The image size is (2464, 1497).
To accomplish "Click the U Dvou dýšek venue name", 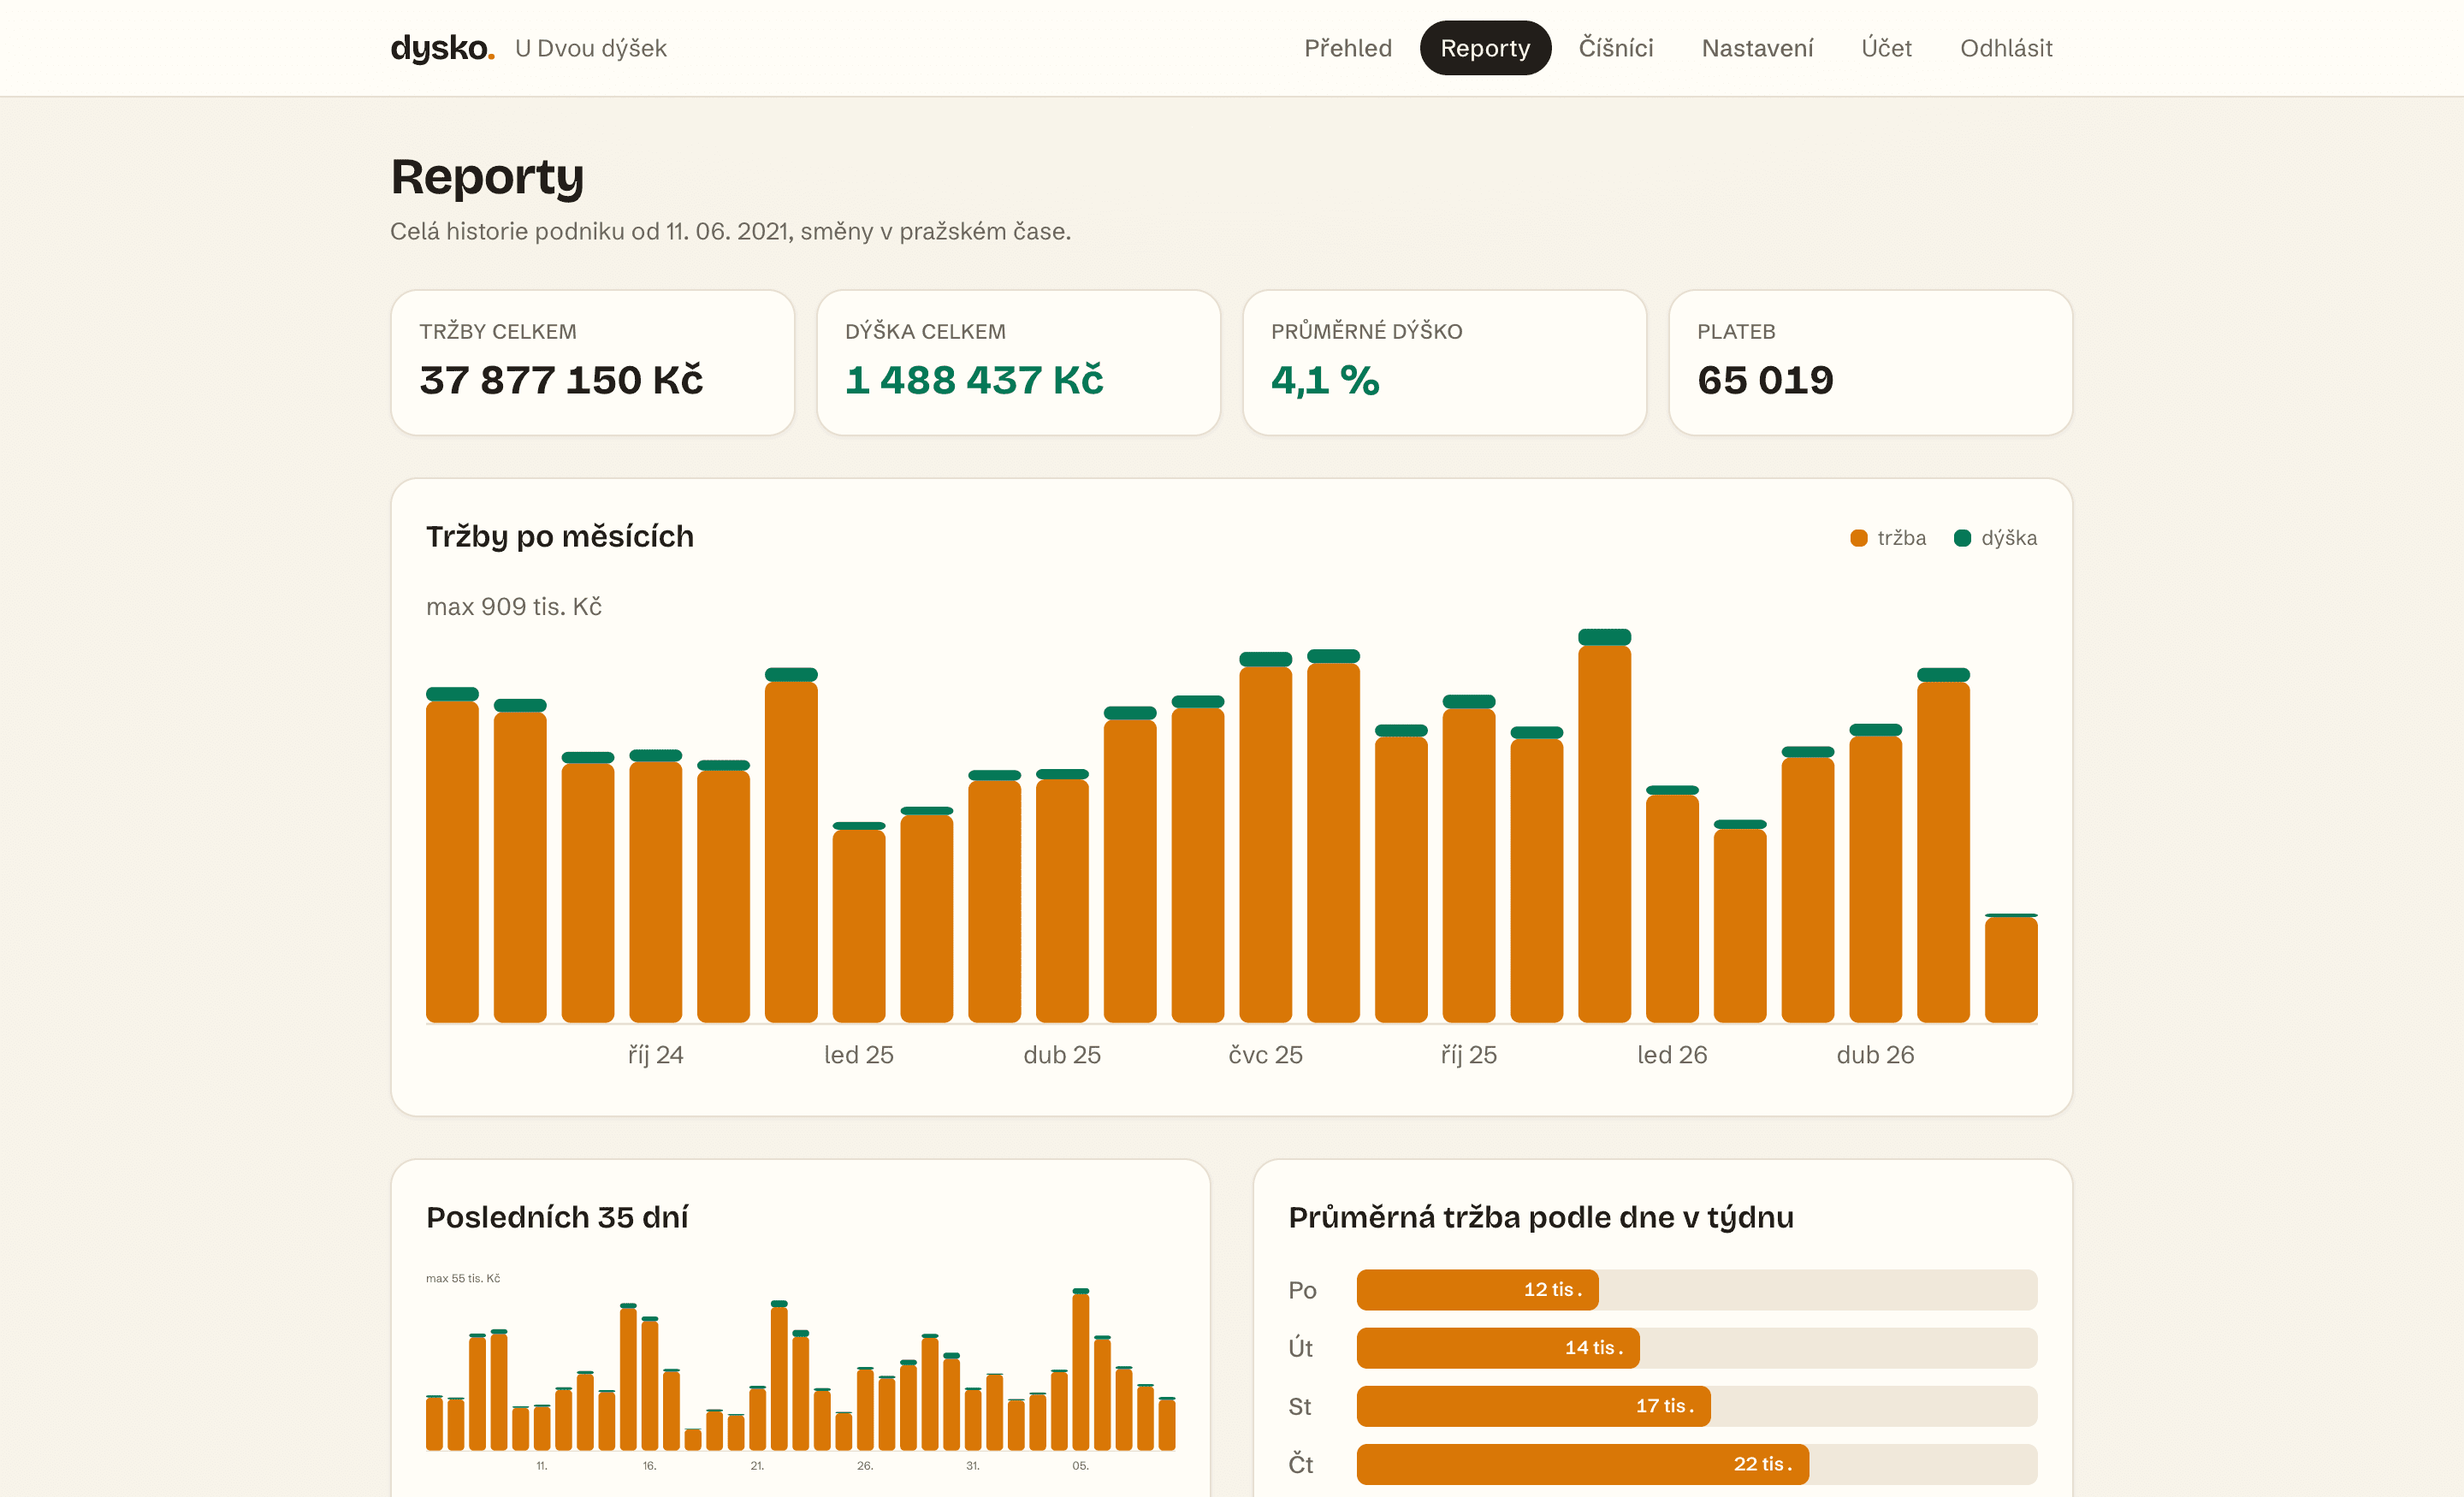I will (x=590, y=48).
